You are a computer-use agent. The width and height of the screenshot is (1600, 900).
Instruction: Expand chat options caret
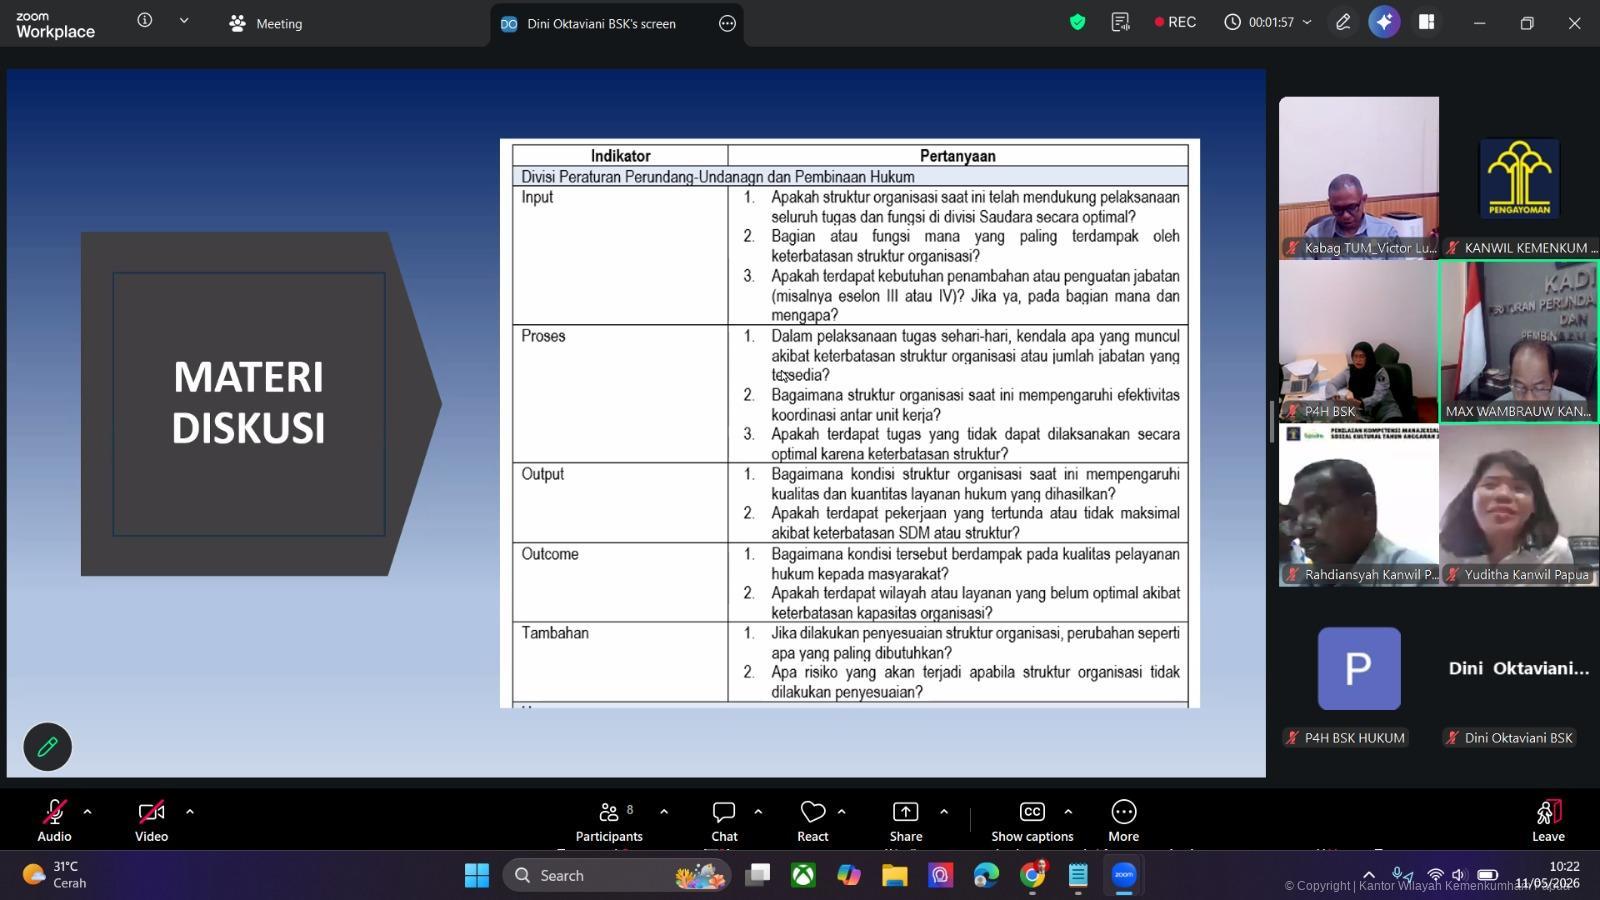(758, 812)
